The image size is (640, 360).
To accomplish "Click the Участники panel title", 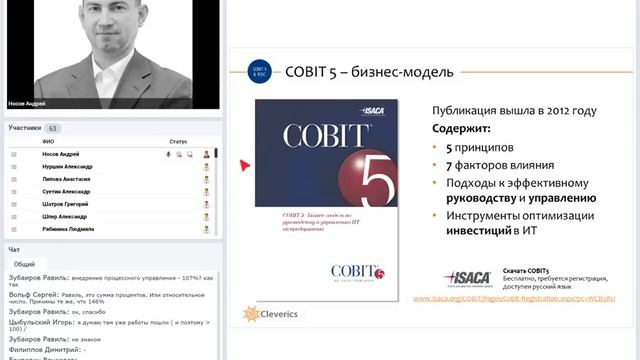I will pyautogui.click(x=25, y=128).
